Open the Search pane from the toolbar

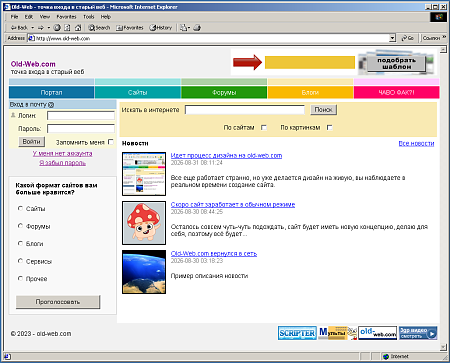coord(99,28)
